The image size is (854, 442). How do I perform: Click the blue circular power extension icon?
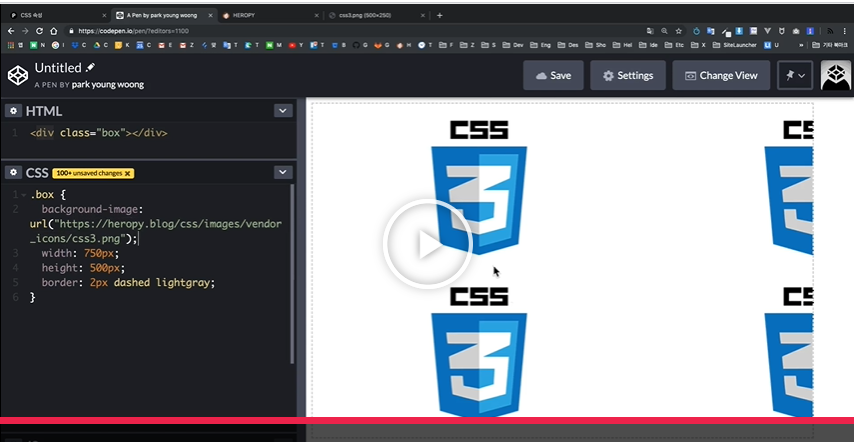696,31
